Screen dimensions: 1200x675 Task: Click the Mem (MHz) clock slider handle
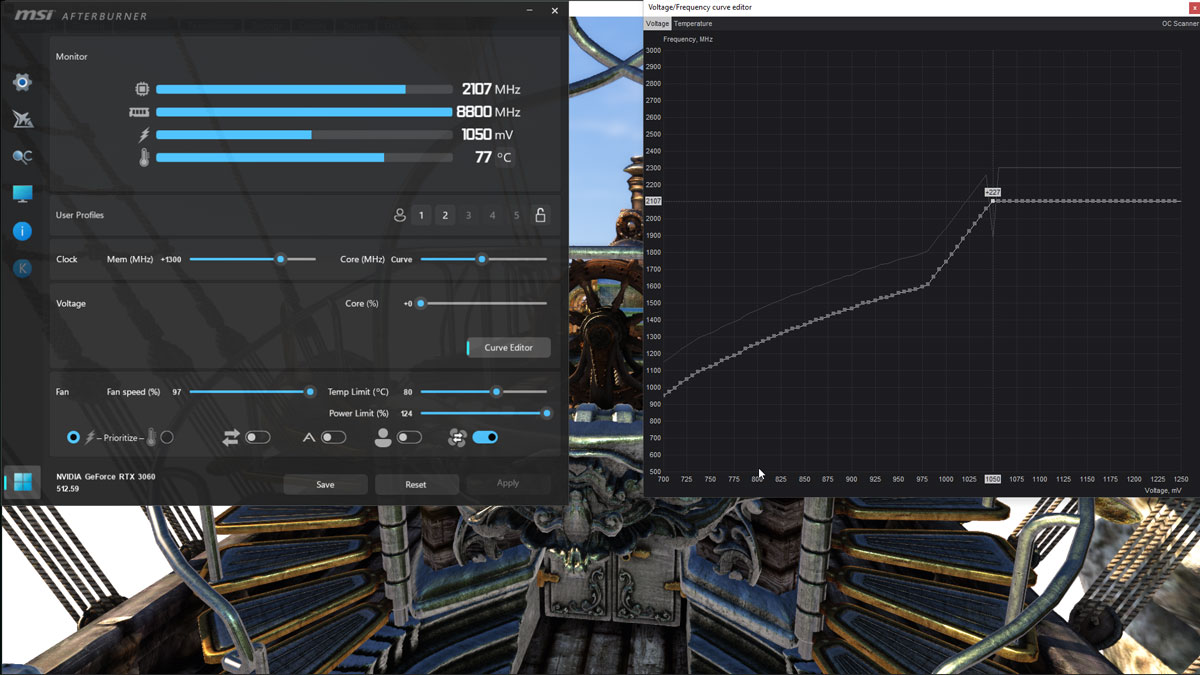pyautogui.click(x=281, y=259)
